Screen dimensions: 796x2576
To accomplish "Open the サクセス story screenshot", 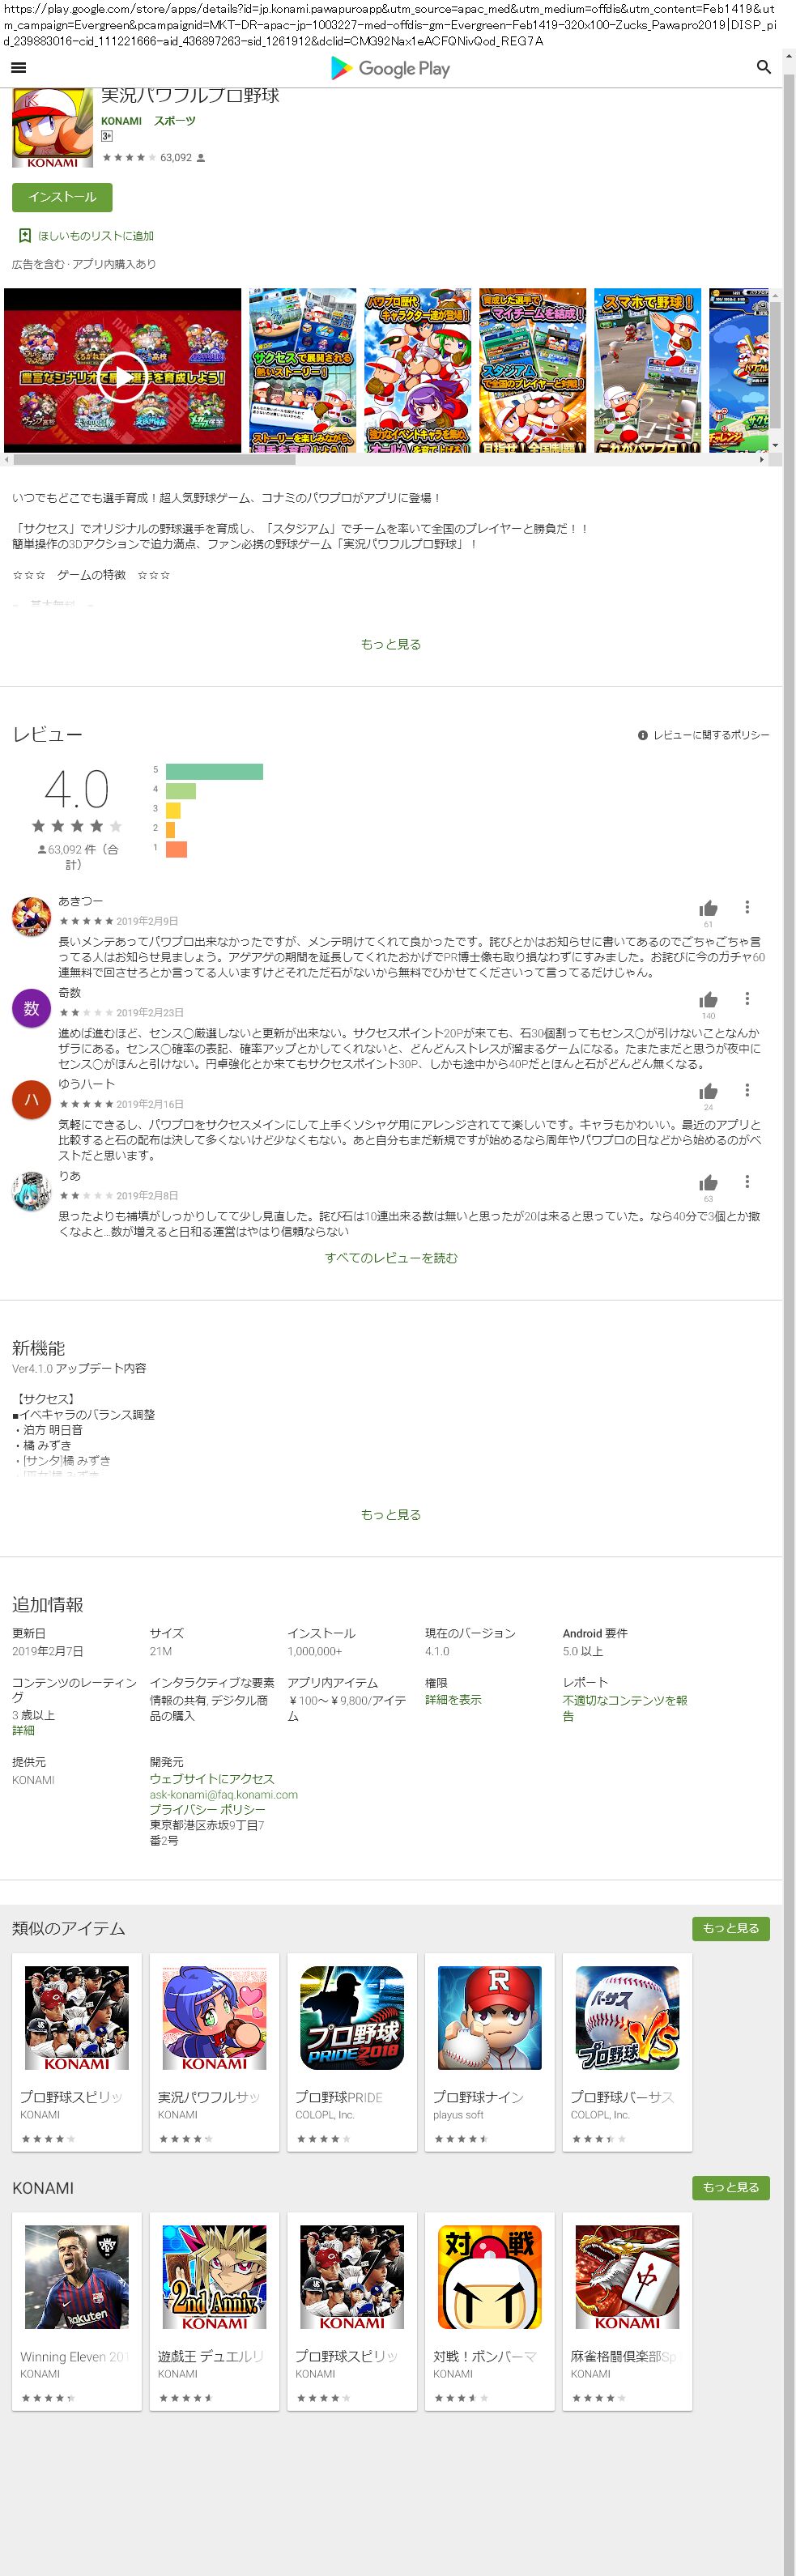I will [302, 370].
